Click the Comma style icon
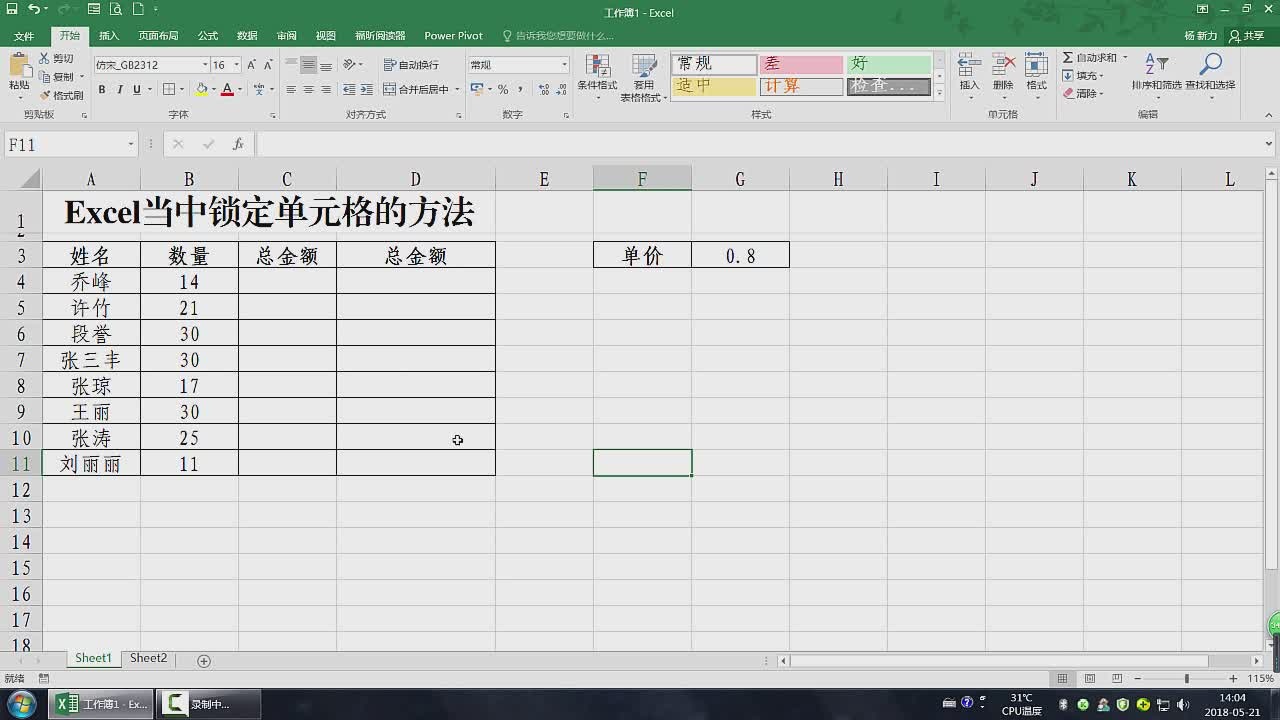The image size is (1280, 720). pos(520,89)
